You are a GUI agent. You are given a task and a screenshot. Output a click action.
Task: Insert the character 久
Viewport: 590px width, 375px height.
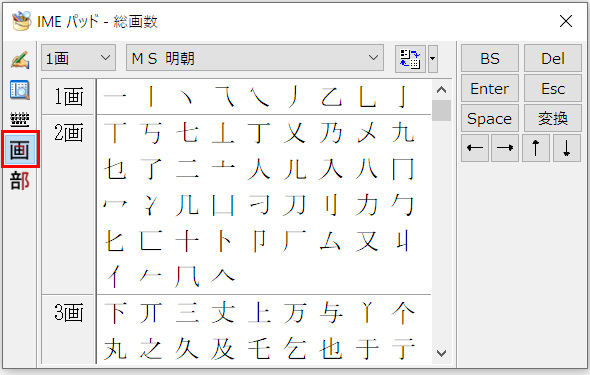click(x=187, y=349)
